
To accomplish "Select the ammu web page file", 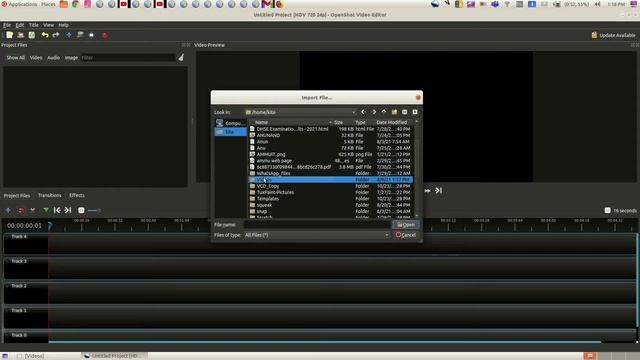I will (x=331, y=160).
